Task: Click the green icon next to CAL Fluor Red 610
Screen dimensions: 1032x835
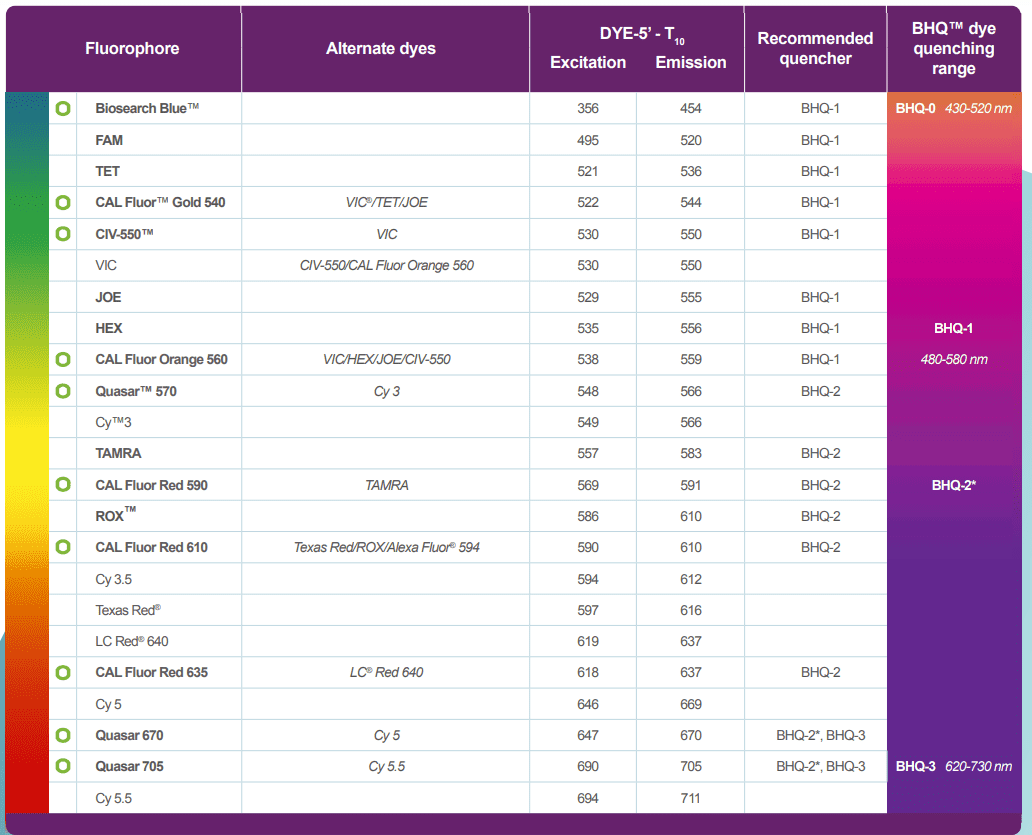Action: 63,547
